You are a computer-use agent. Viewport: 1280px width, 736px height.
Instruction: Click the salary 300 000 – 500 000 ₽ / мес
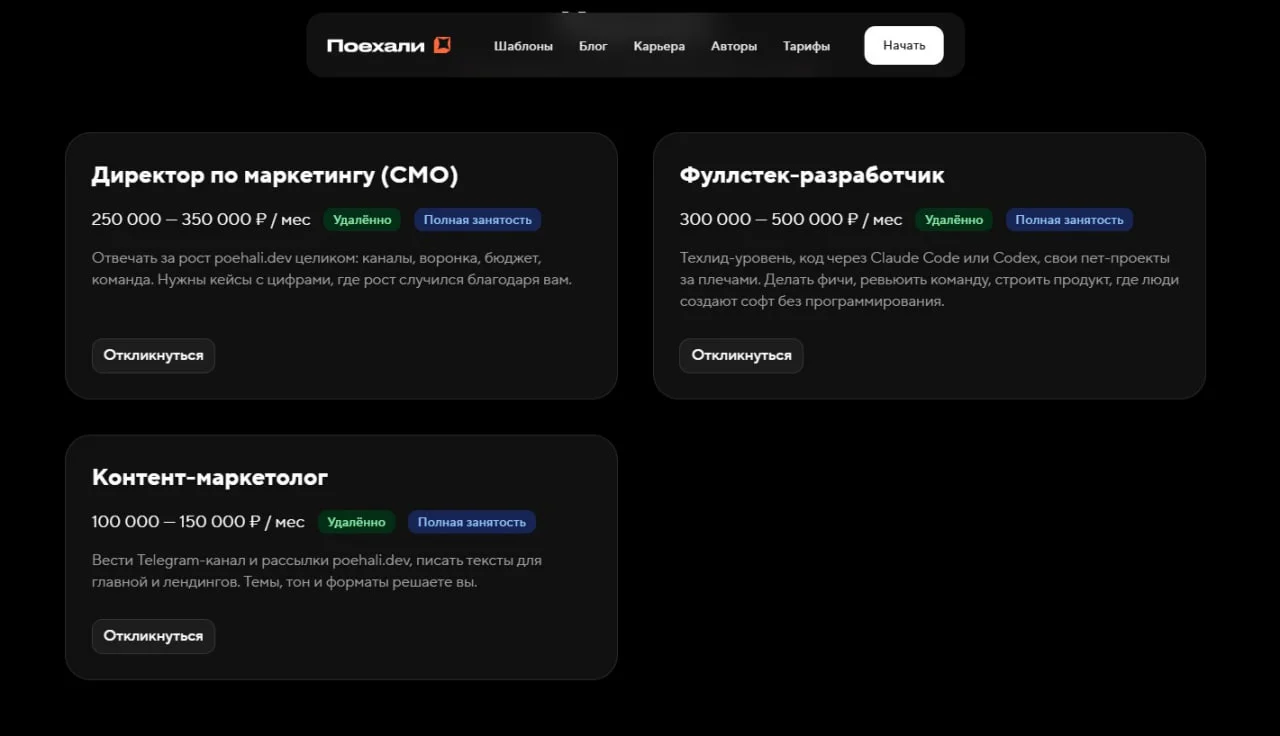pos(791,220)
